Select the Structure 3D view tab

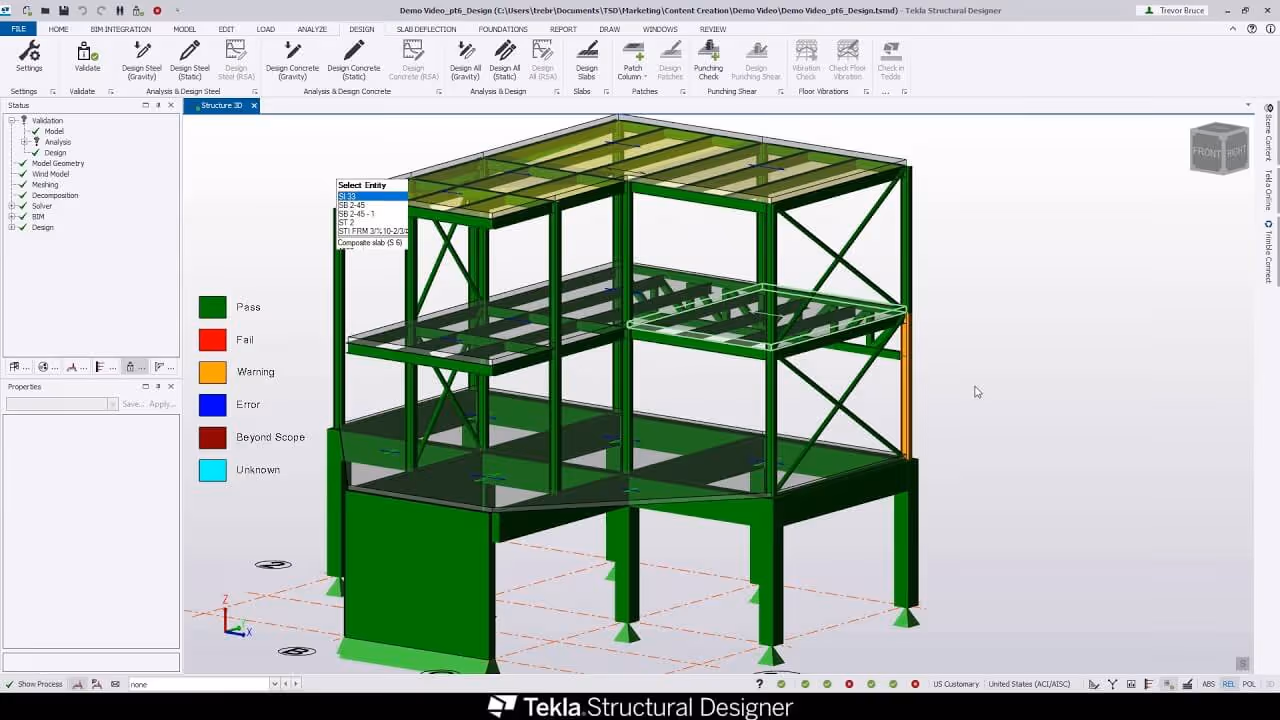pyautogui.click(x=221, y=105)
